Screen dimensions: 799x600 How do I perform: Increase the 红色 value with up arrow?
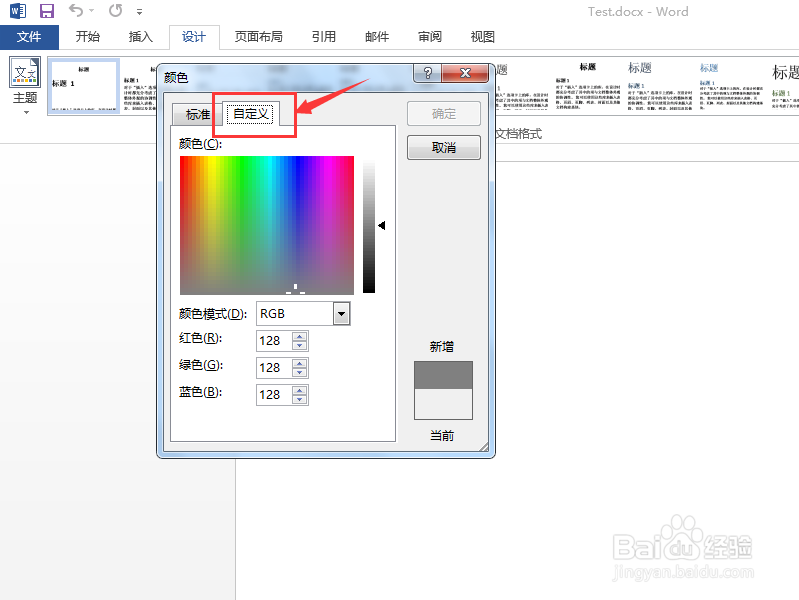tap(300, 336)
